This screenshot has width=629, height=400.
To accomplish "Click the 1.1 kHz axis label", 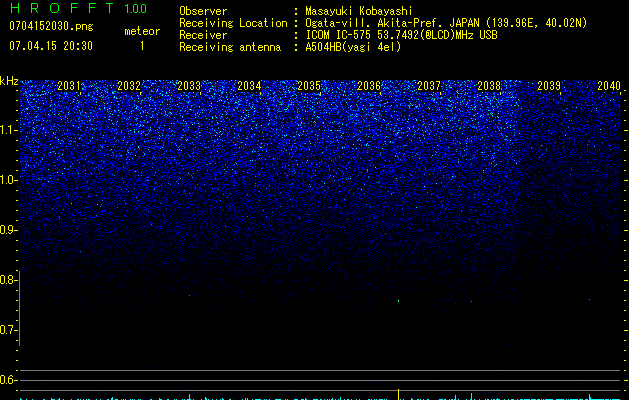I will pyautogui.click(x=8, y=130).
